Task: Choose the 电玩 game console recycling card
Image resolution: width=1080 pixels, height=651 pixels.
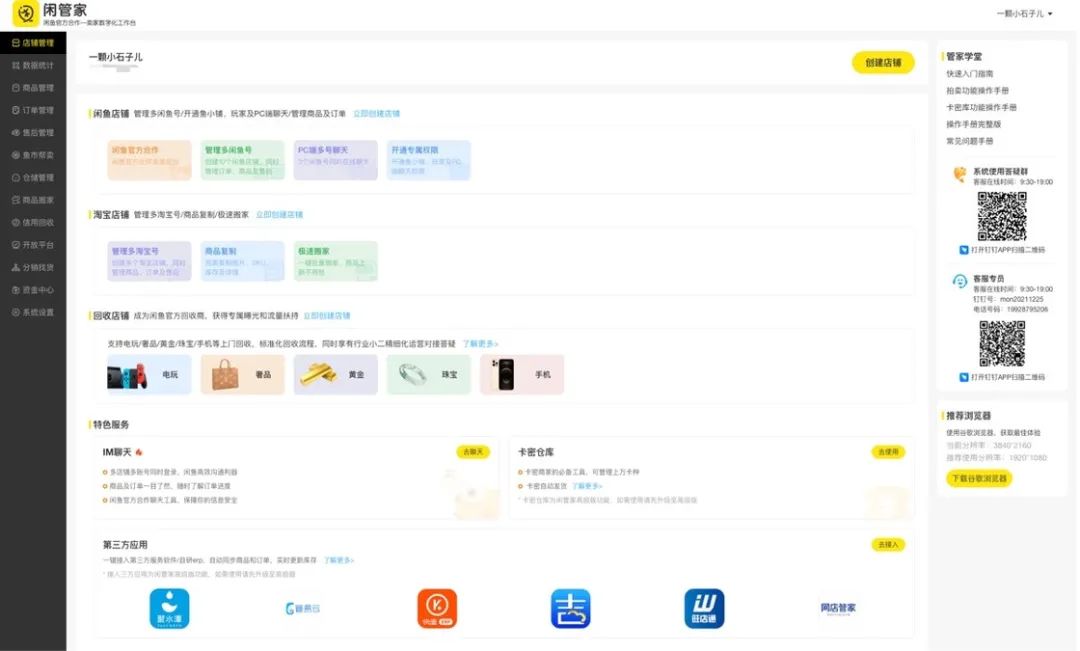Action: click(149, 375)
